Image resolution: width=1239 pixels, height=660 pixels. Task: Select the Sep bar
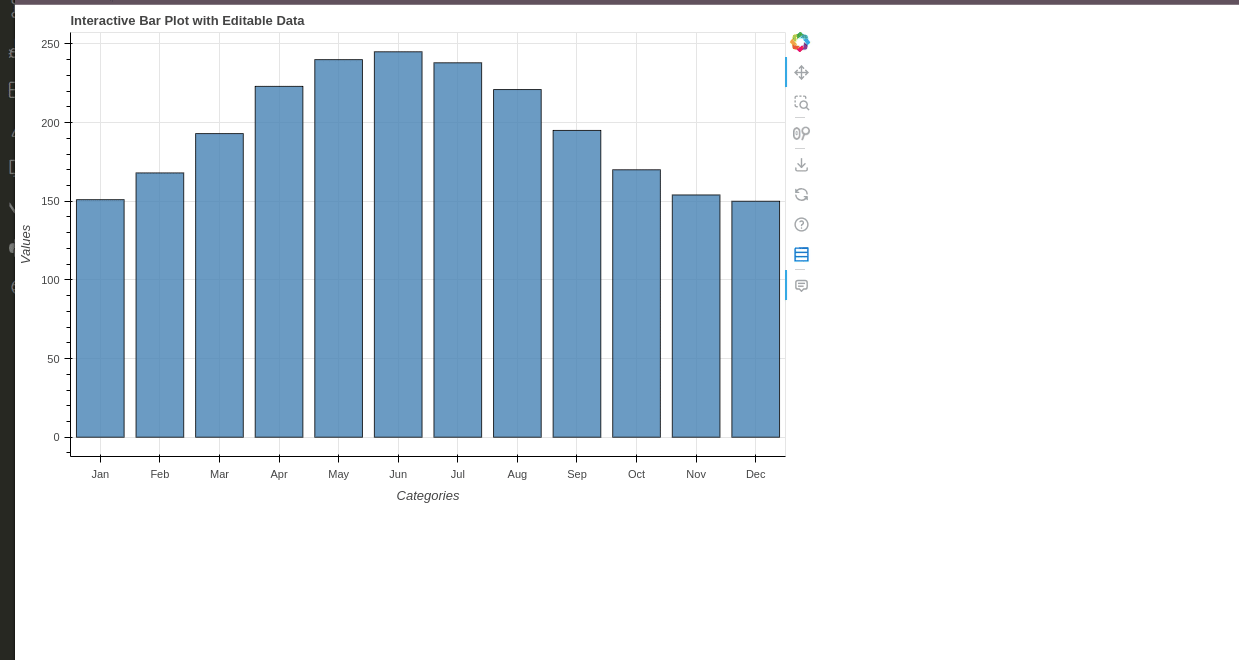[x=577, y=284]
